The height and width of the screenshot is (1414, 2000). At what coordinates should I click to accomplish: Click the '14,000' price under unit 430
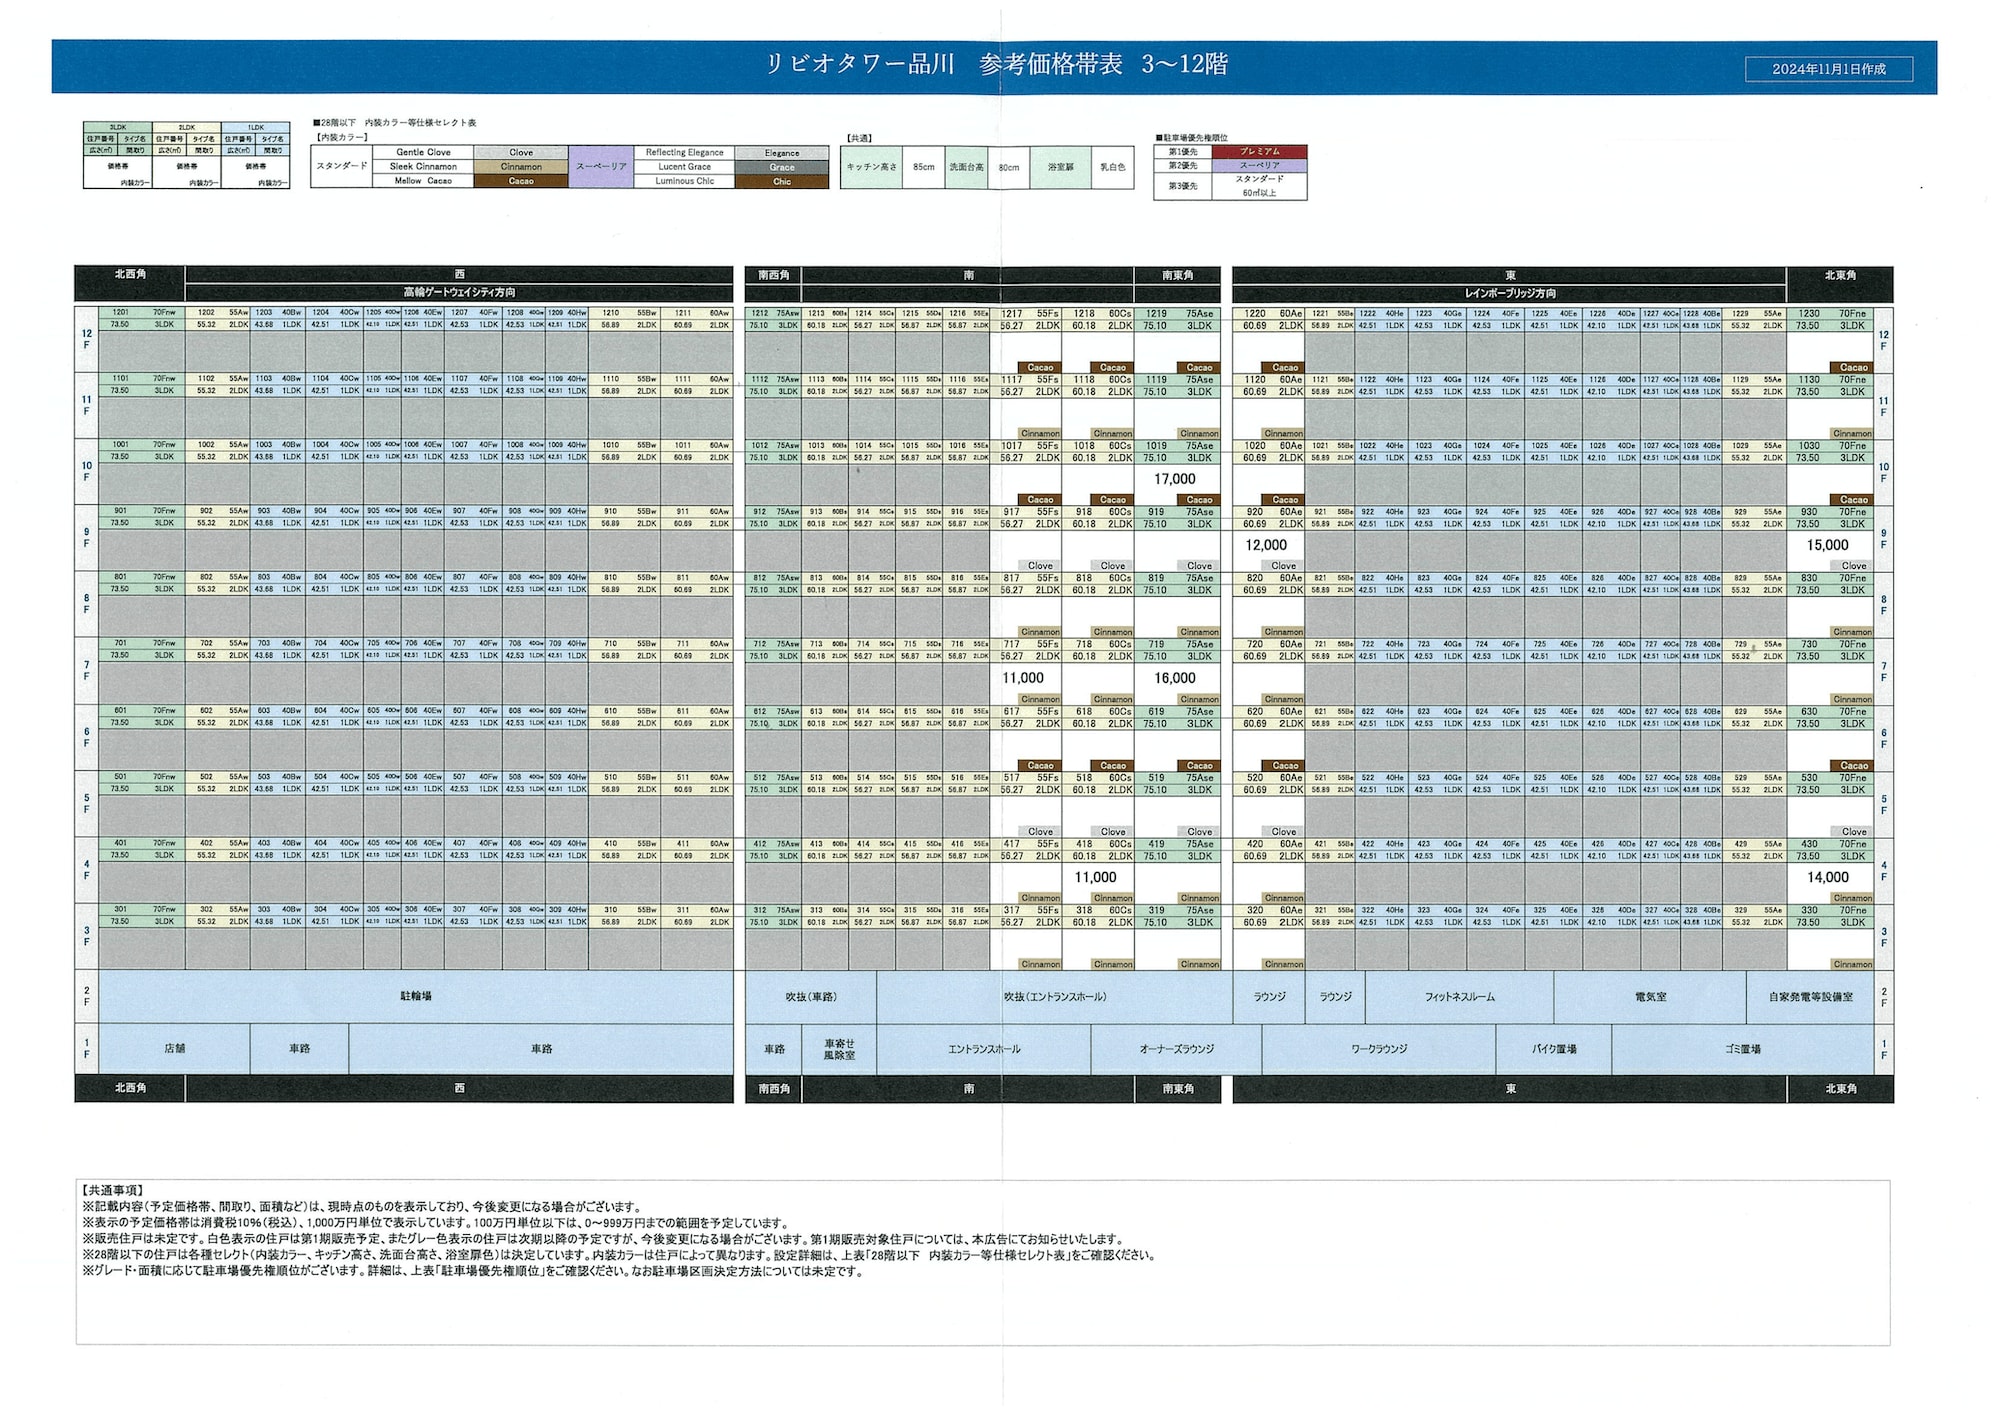1828,877
